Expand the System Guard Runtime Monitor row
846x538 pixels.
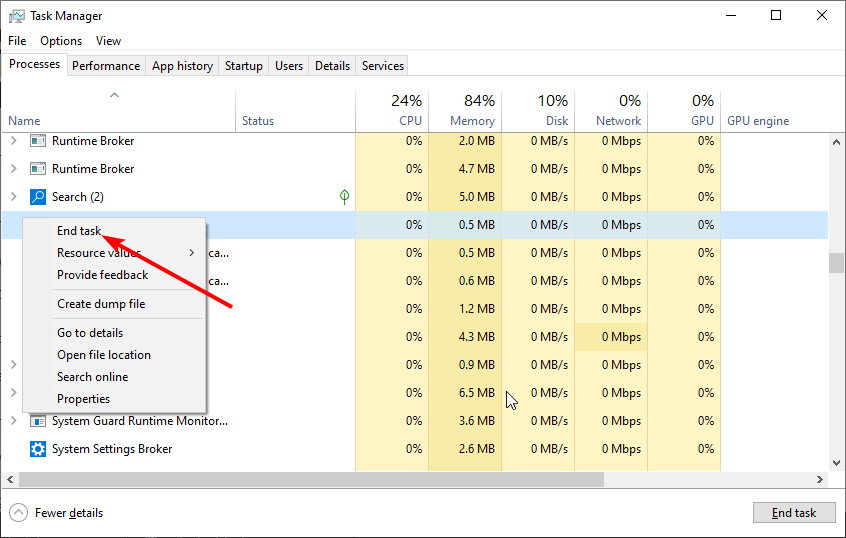click(x=14, y=421)
